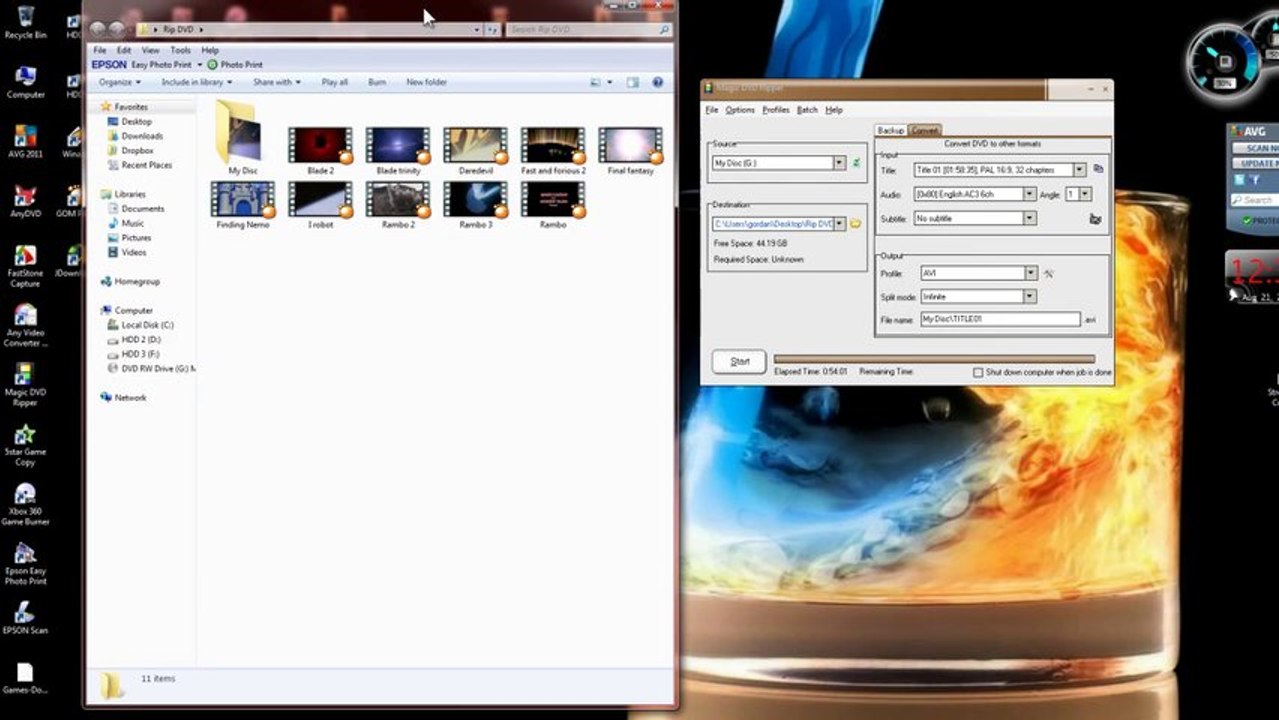Click the conversion progress bar

pyautogui.click(x=934, y=359)
